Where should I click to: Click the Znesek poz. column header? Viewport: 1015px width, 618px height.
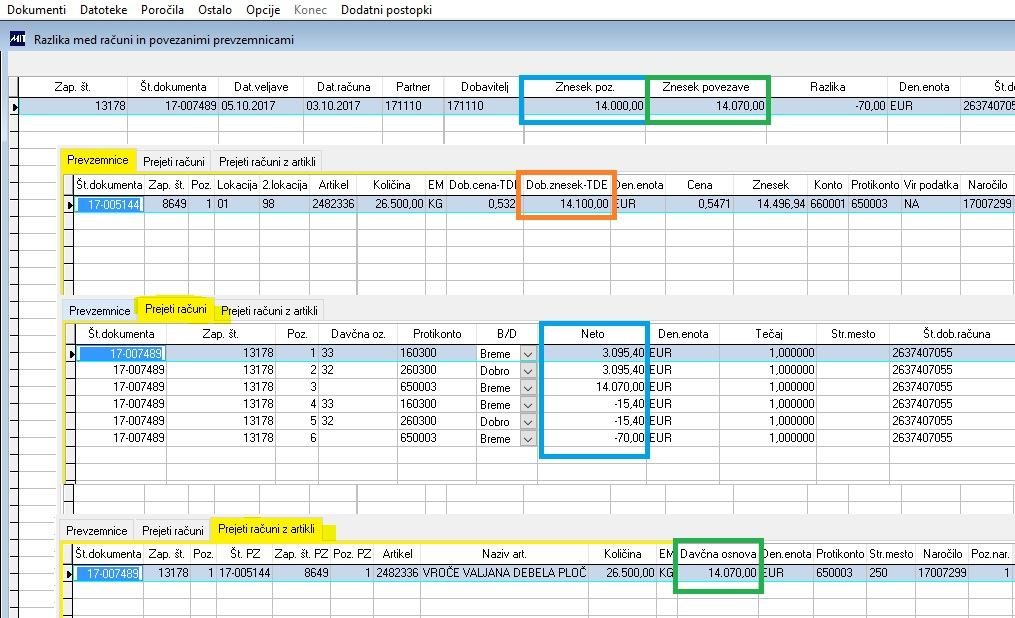pos(585,87)
